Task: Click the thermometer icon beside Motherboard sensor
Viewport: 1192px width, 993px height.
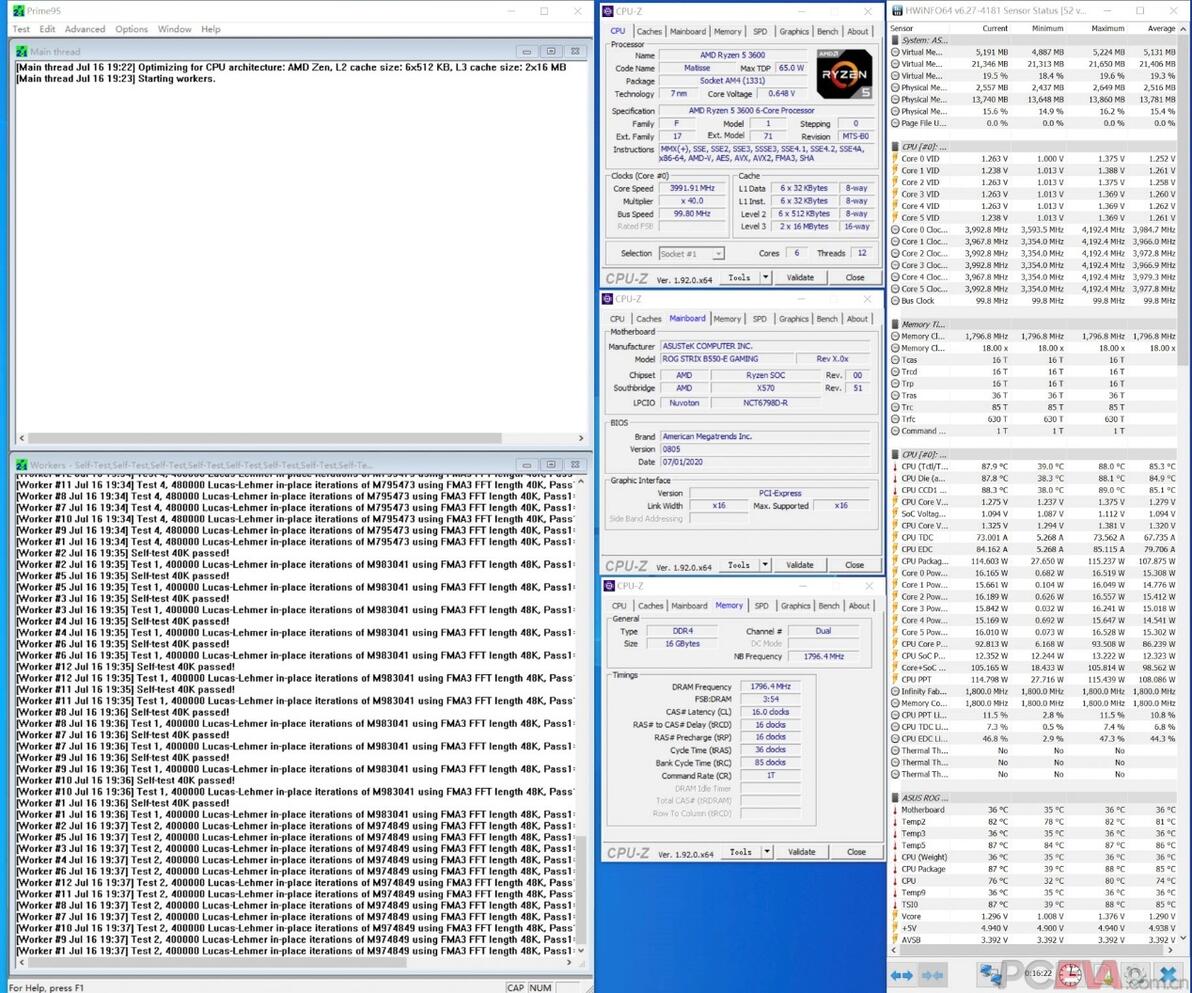Action: (x=895, y=810)
